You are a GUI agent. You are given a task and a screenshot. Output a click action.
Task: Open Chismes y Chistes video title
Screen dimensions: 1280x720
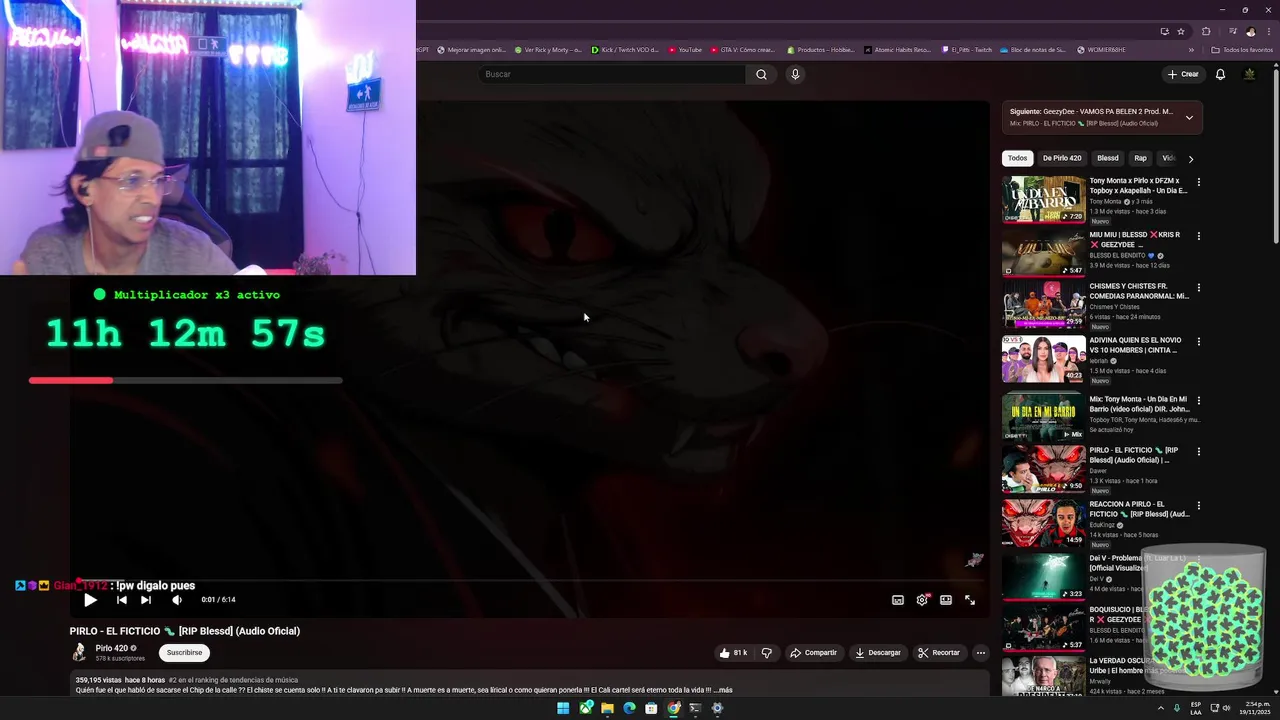[1139, 291]
